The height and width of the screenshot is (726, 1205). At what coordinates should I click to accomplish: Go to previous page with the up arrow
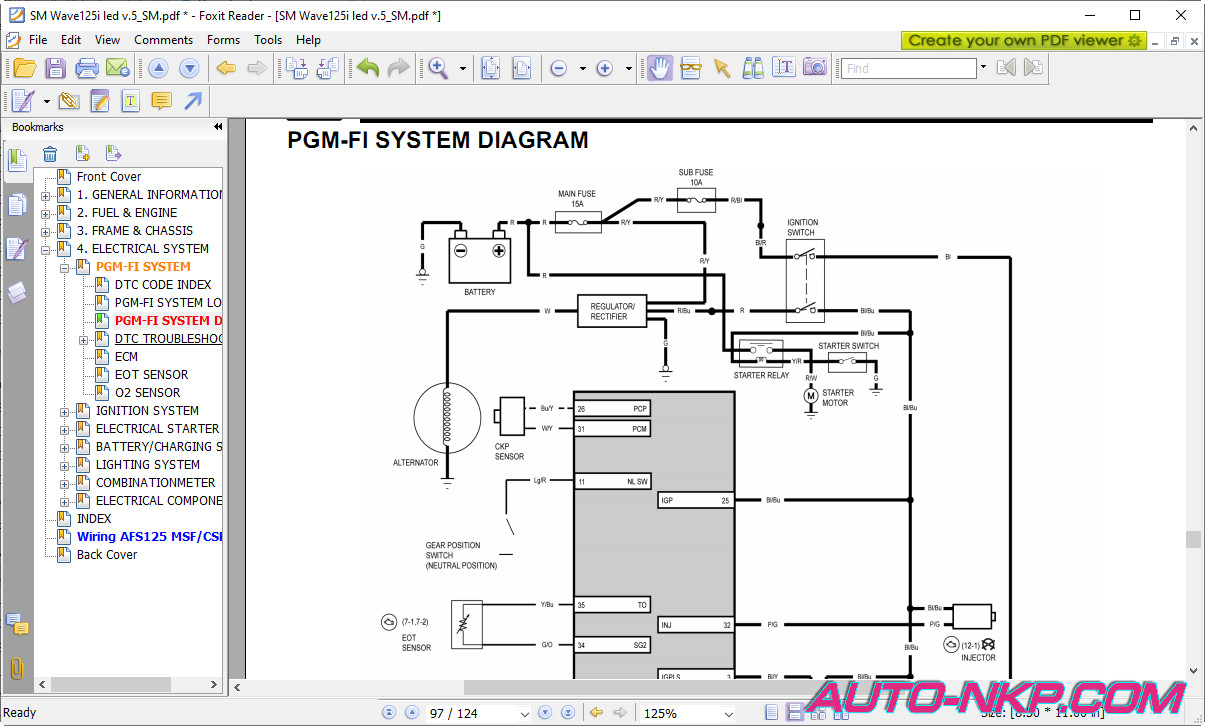(158, 68)
